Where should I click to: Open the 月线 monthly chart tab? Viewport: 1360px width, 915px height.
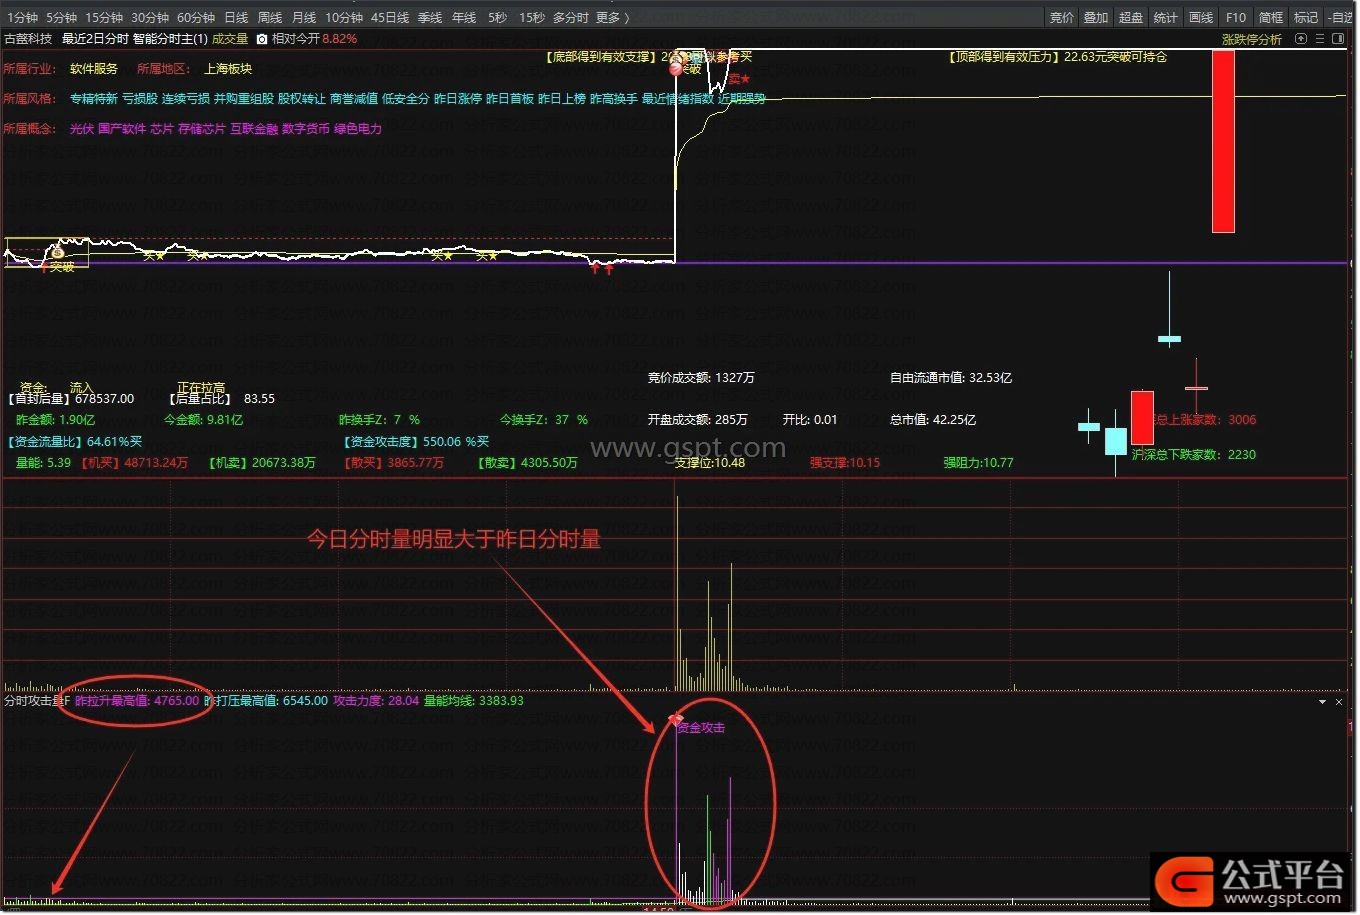click(304, 18)
